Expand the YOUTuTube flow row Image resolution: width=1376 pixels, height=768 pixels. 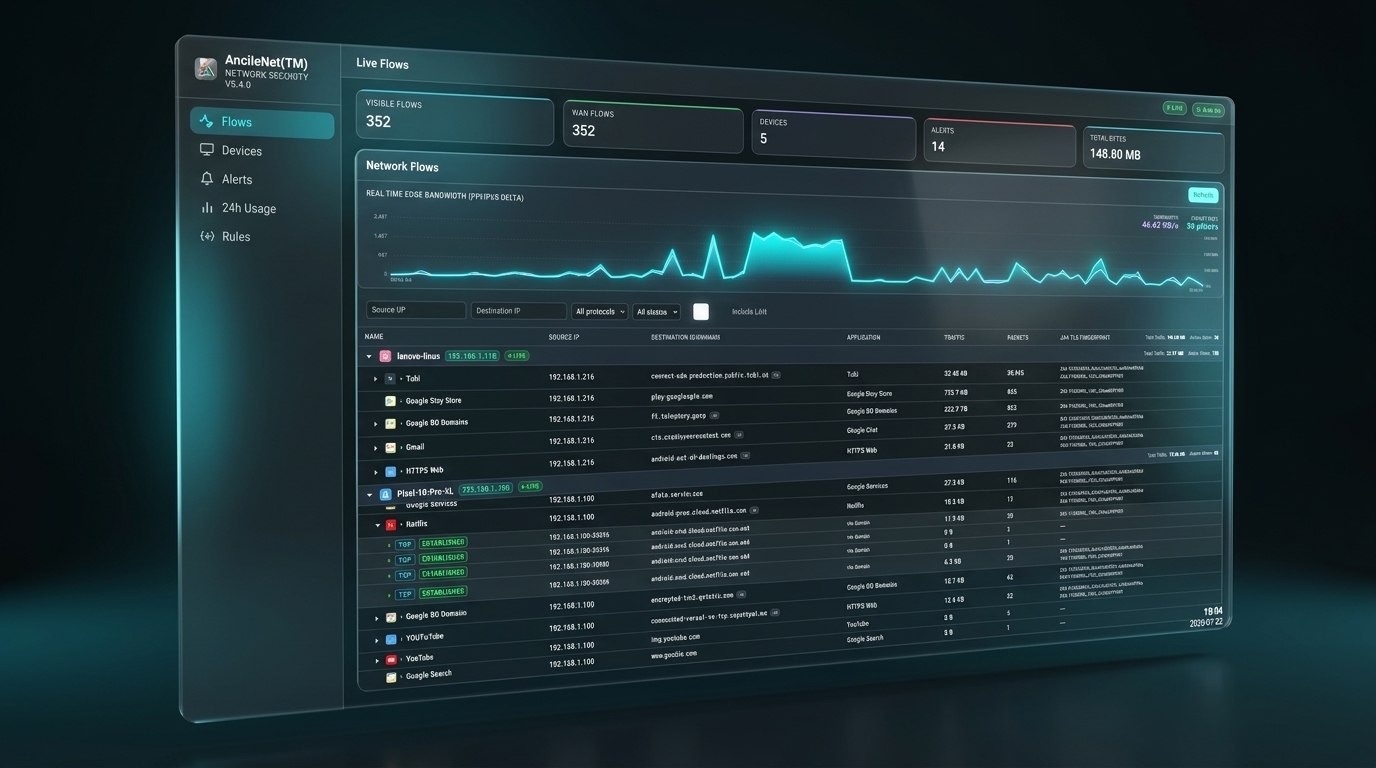(x=377, y=640)
